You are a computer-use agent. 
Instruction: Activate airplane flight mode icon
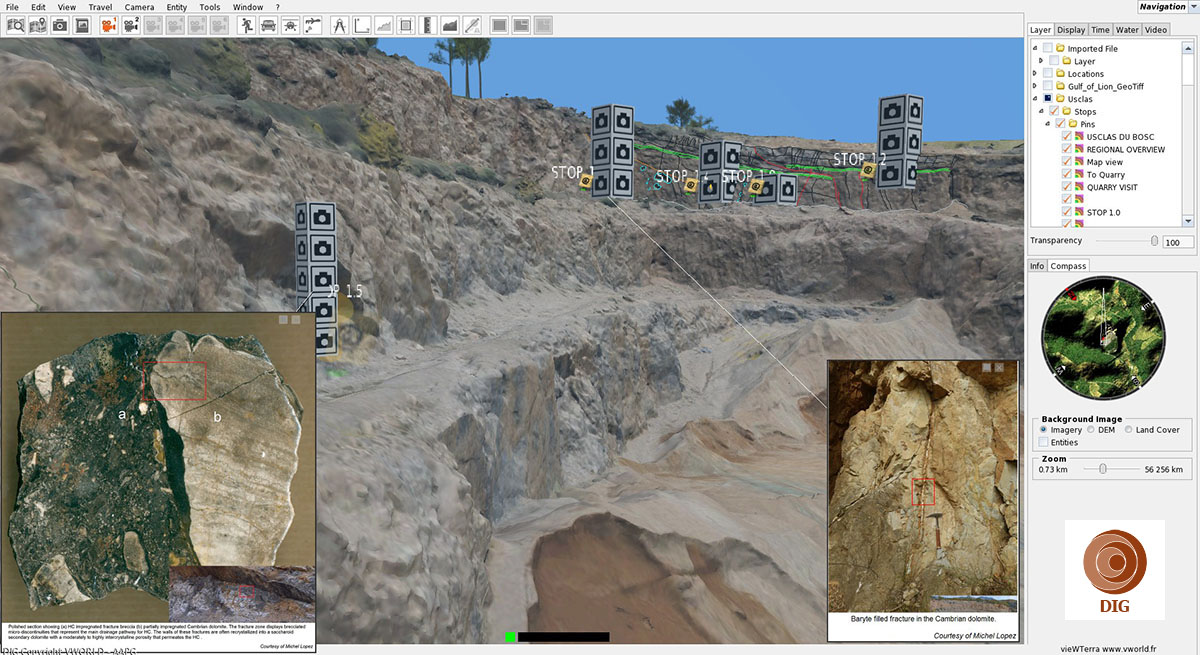click(291, 25)
